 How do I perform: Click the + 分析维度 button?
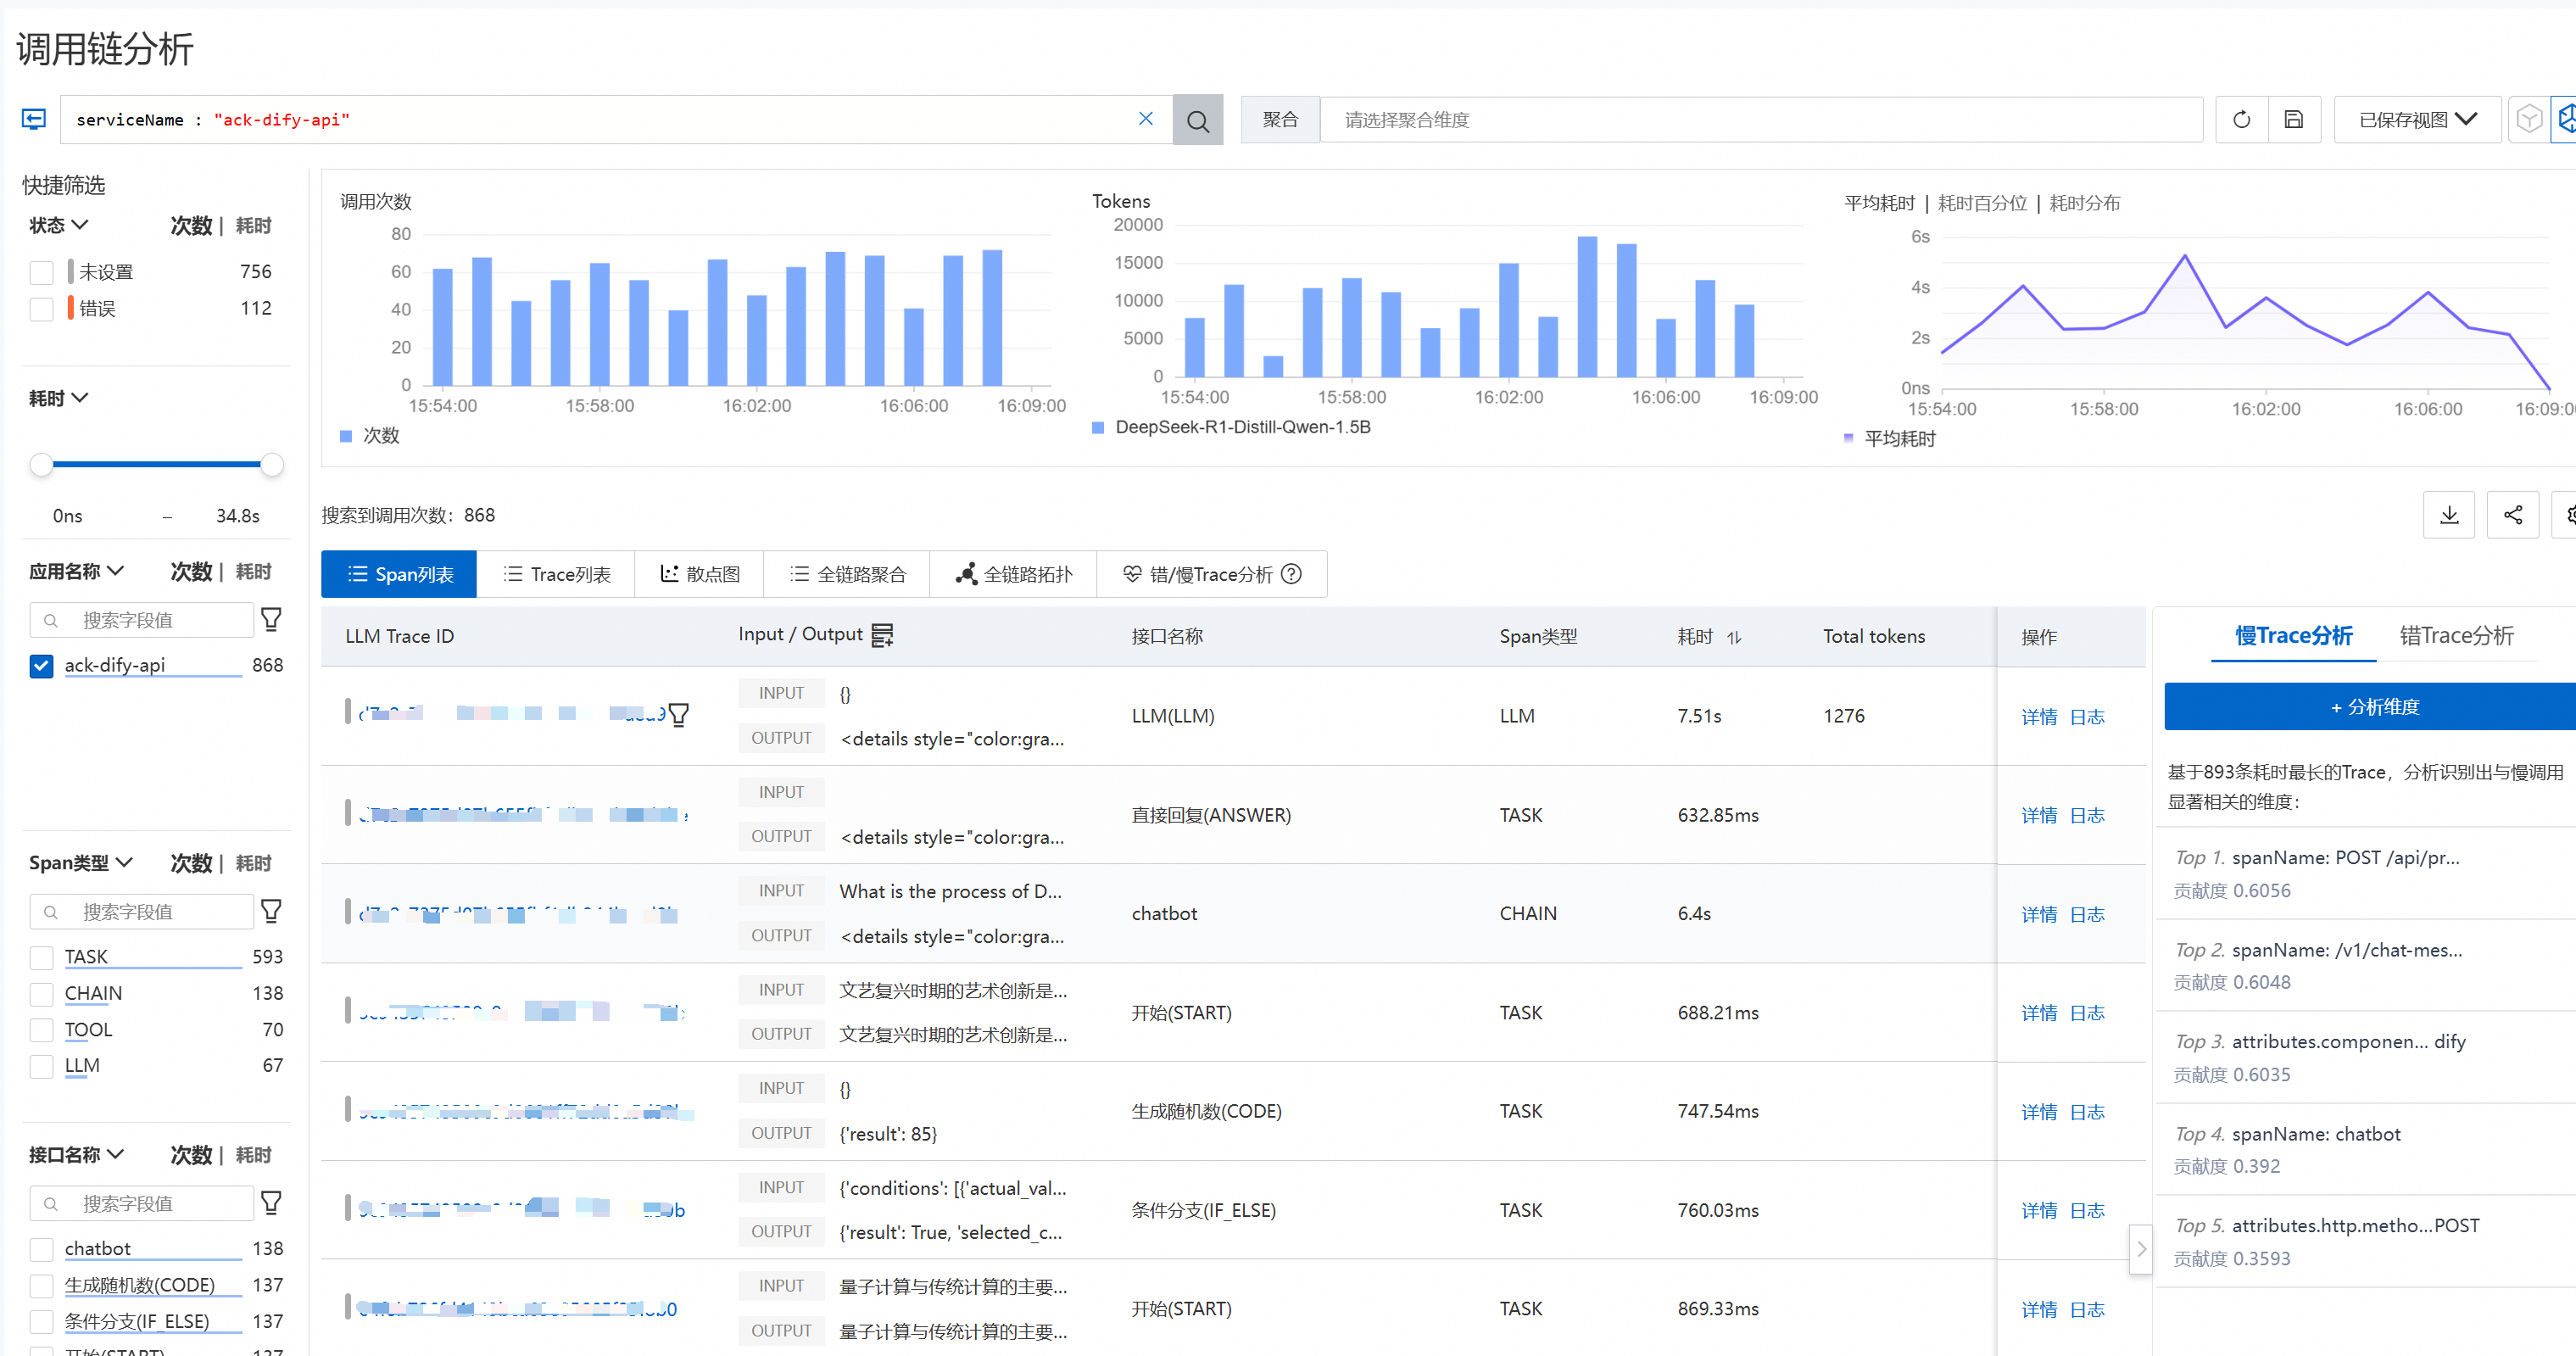coord(2372,707)
